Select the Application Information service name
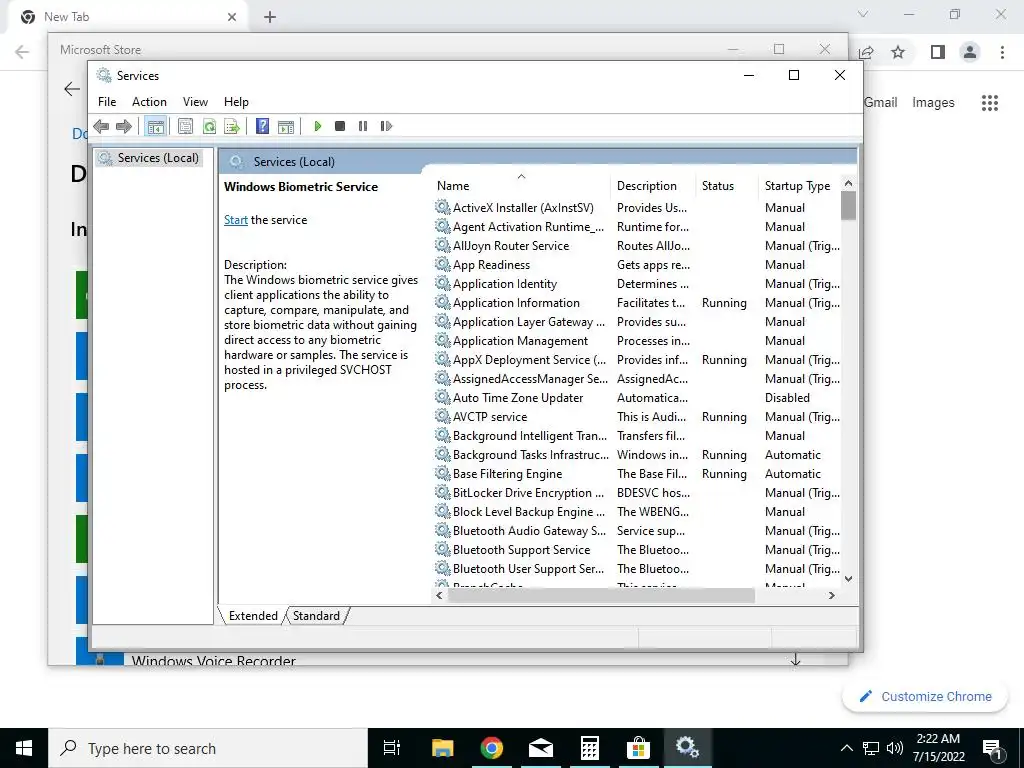This screenshot has height=768, width=1024. point(516,303)
